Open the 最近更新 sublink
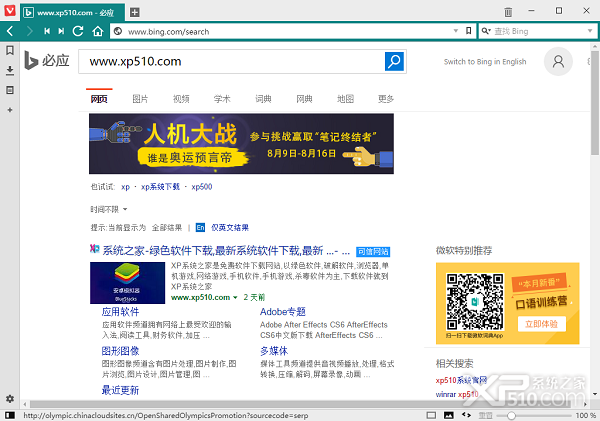Screen dimensions: 600x421 click(x=121, y=390)
